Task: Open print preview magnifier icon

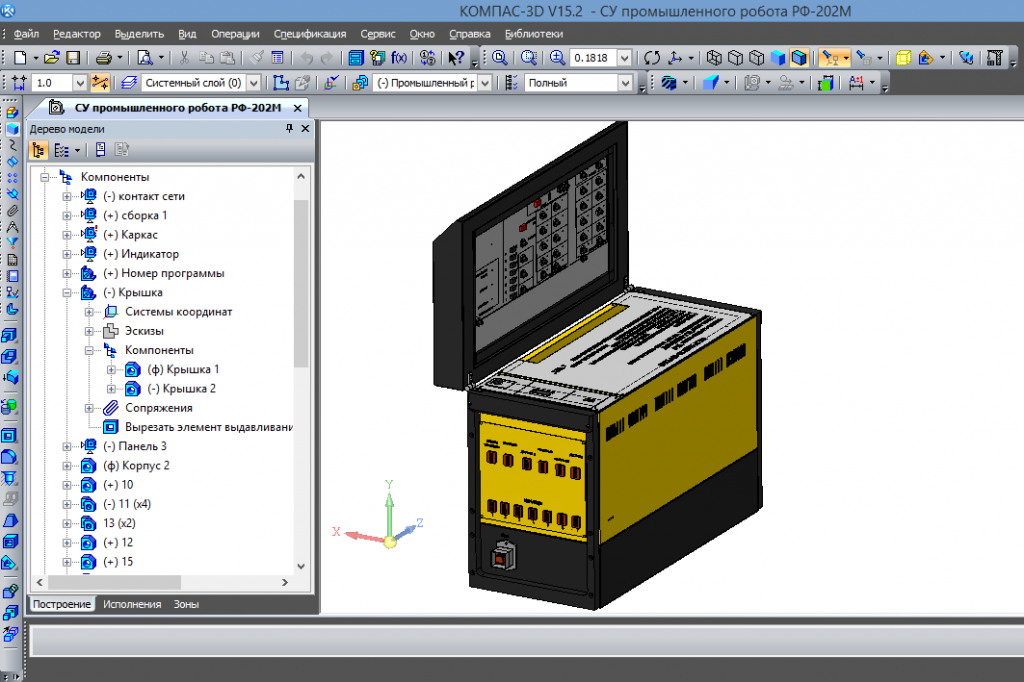Action: (x=145, y=57)
